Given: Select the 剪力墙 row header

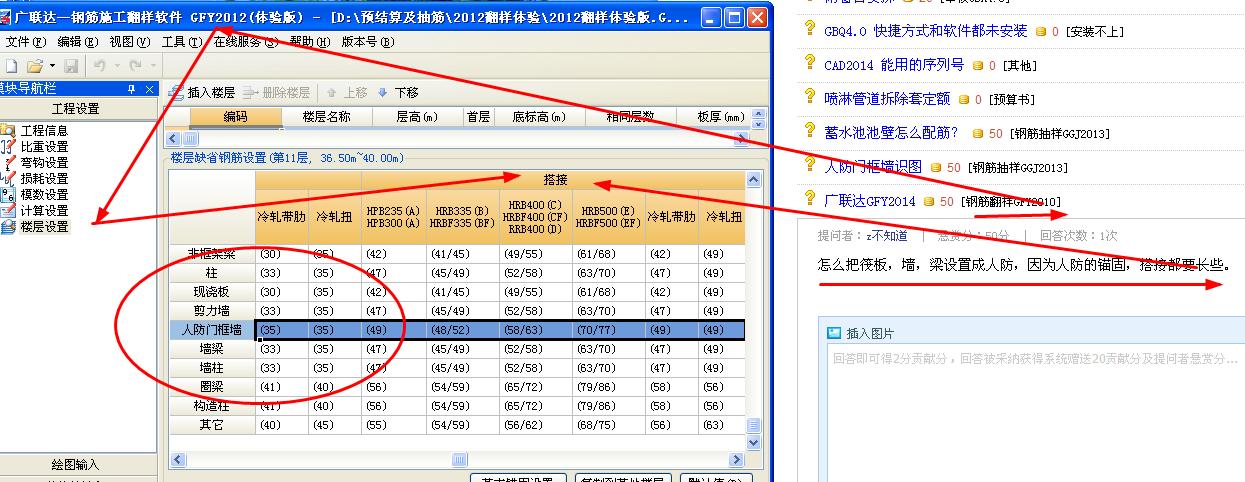Looking at the screenshot, I should click(x=212, y=311).
